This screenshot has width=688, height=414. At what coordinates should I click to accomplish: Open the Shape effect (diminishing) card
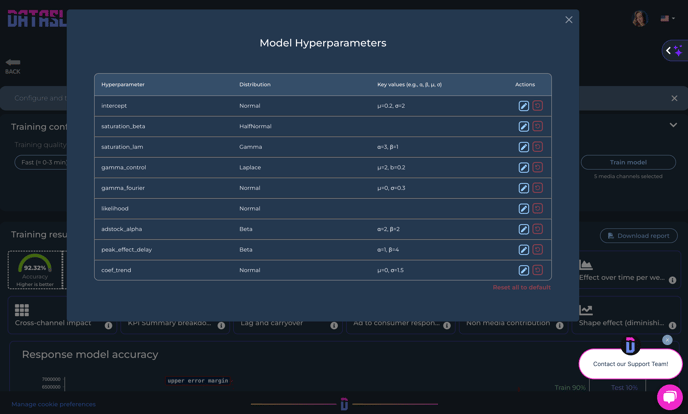(x=626, y=315)
